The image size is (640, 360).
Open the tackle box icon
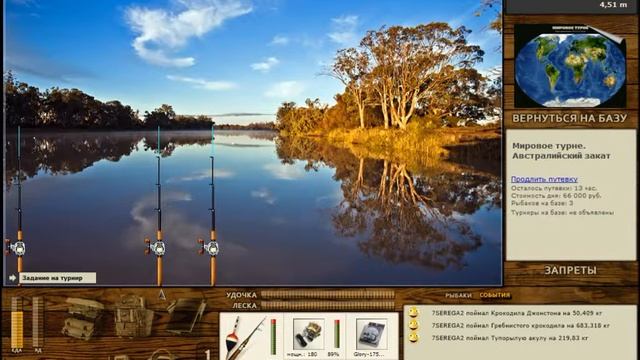tap(82, 318)
